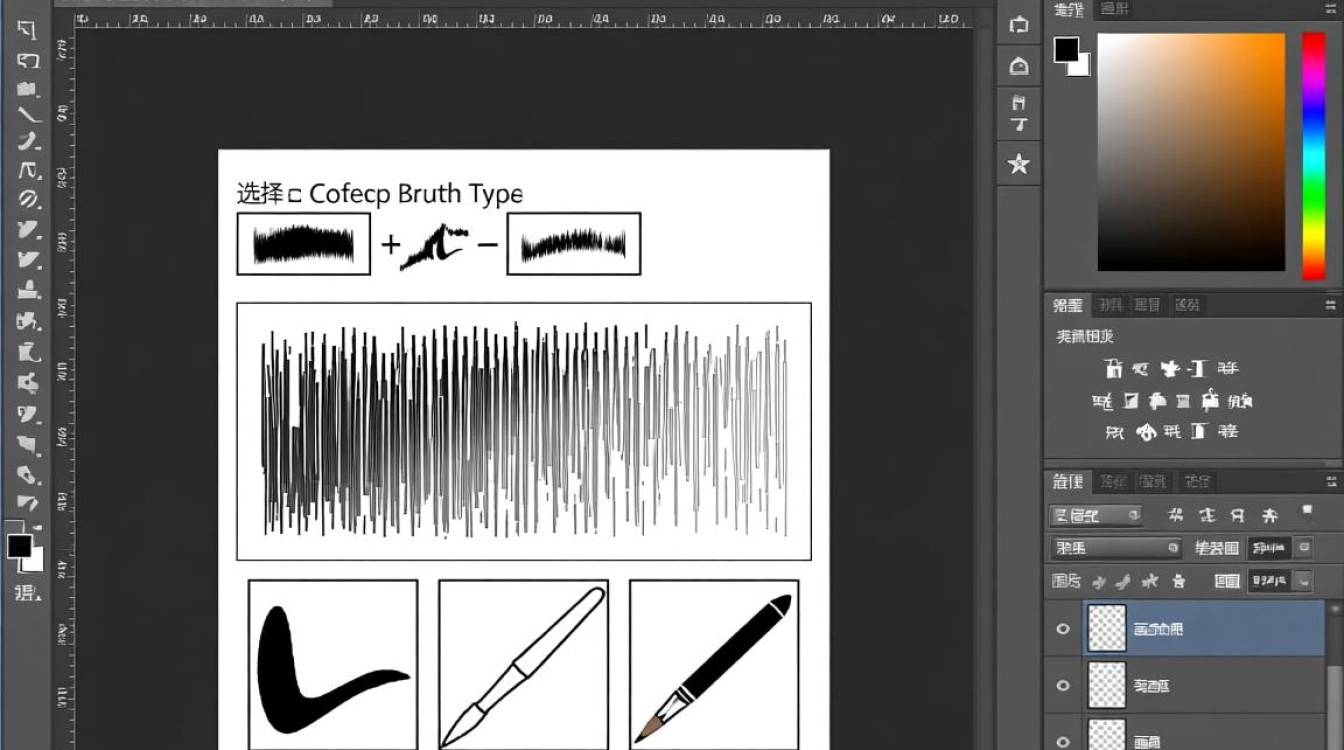The height and width of the screenshot is (750, 1344).
Task: Open the layer filter type dropdown
Action: tap(1096, 516)
